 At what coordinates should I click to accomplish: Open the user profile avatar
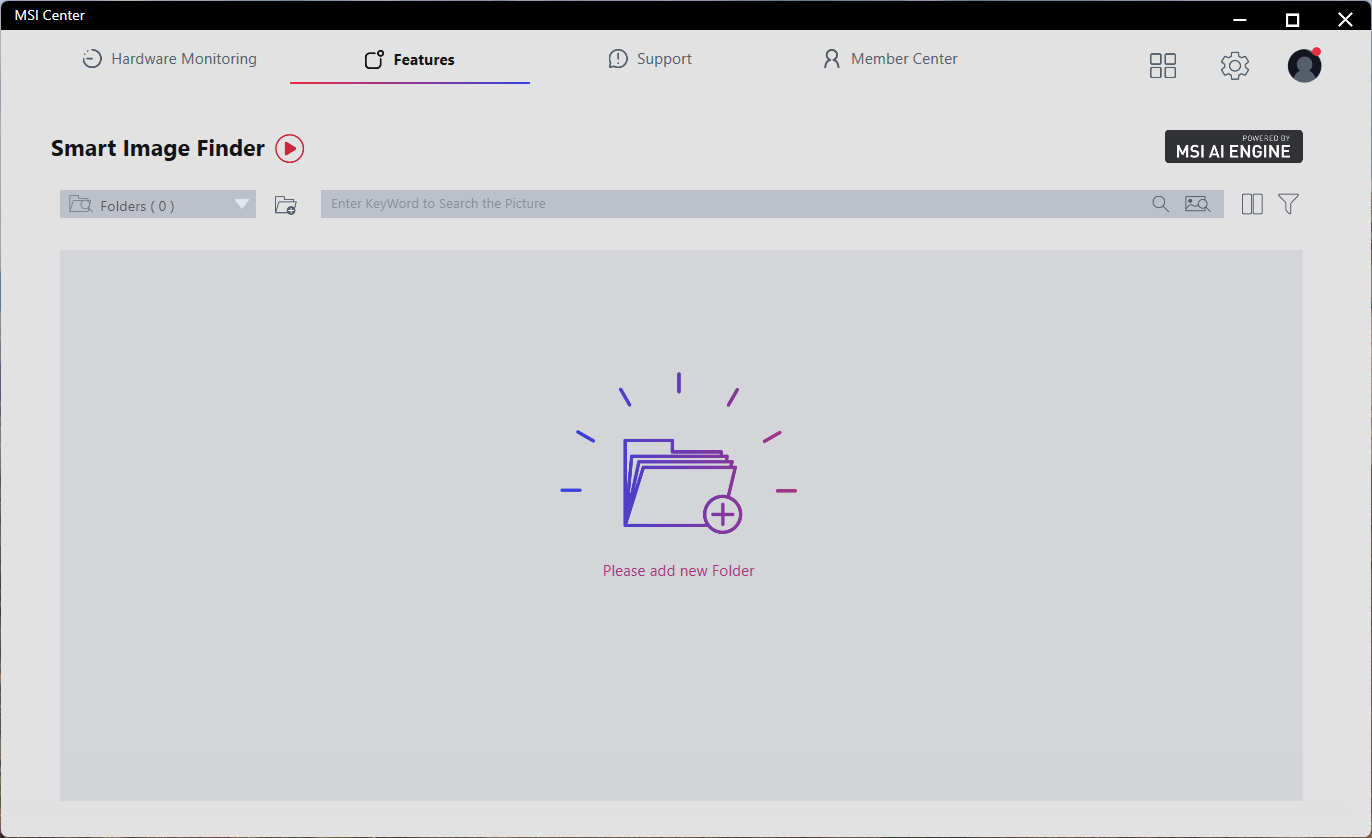click(x=1304, y=66)
